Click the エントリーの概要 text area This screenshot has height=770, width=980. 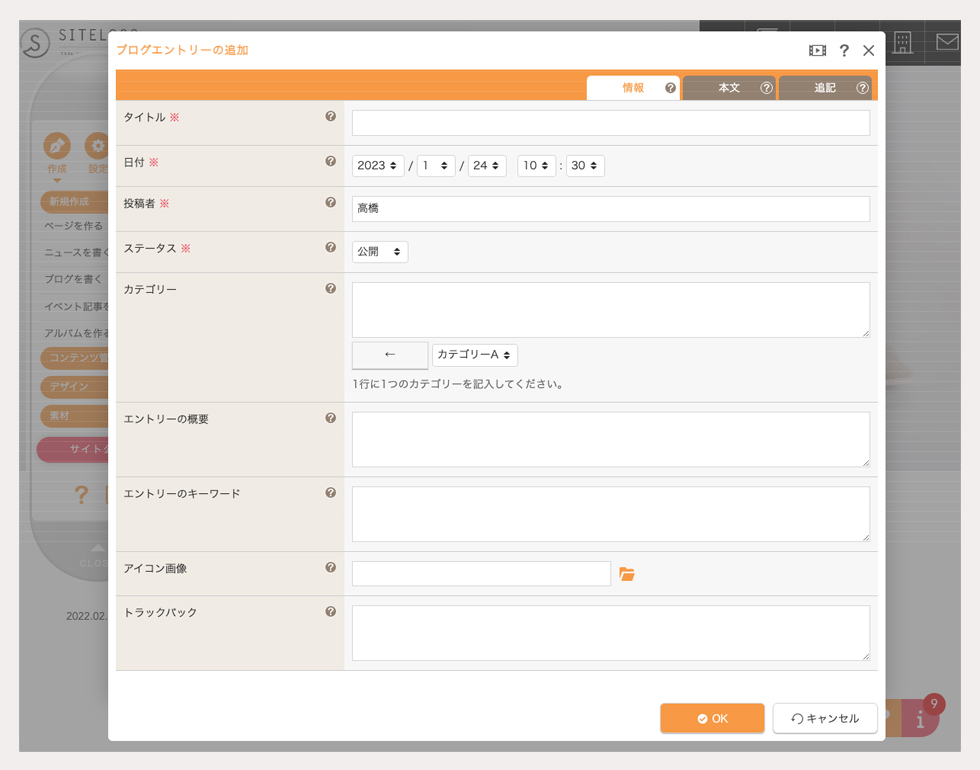(611, 439)
